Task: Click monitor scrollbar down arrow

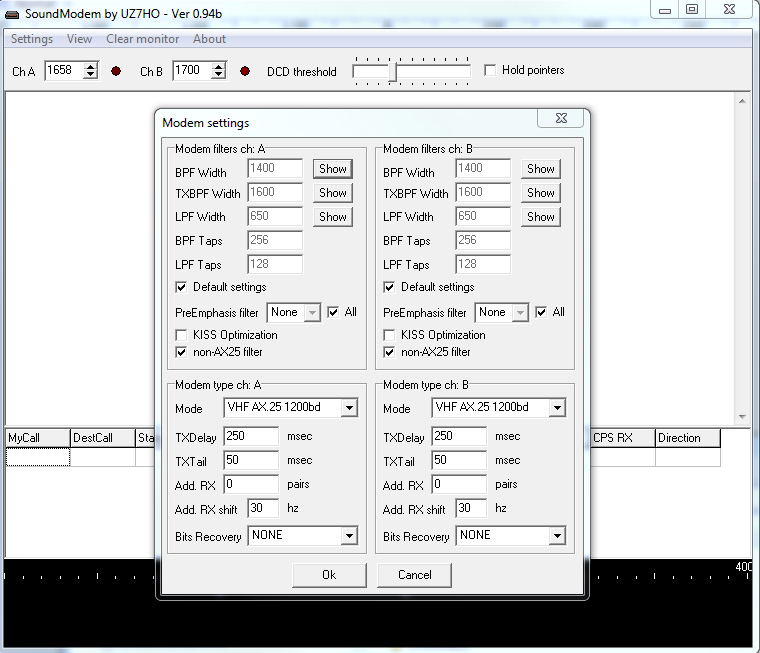Action: pyautogui.click(x=742, y=416)
